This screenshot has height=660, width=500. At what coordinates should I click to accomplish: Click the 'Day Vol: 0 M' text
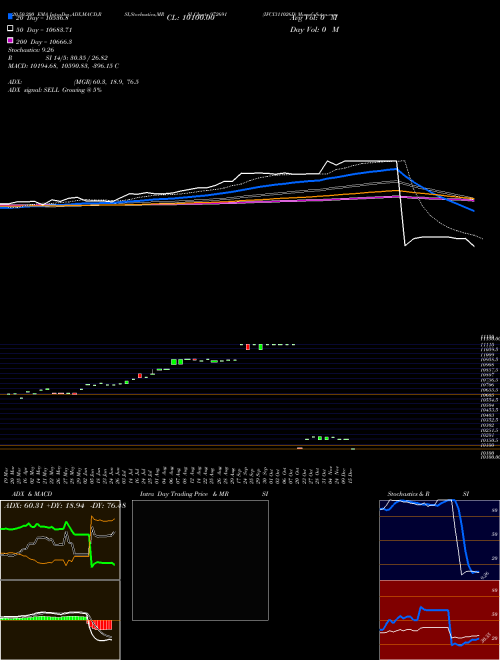pos(314,30)
